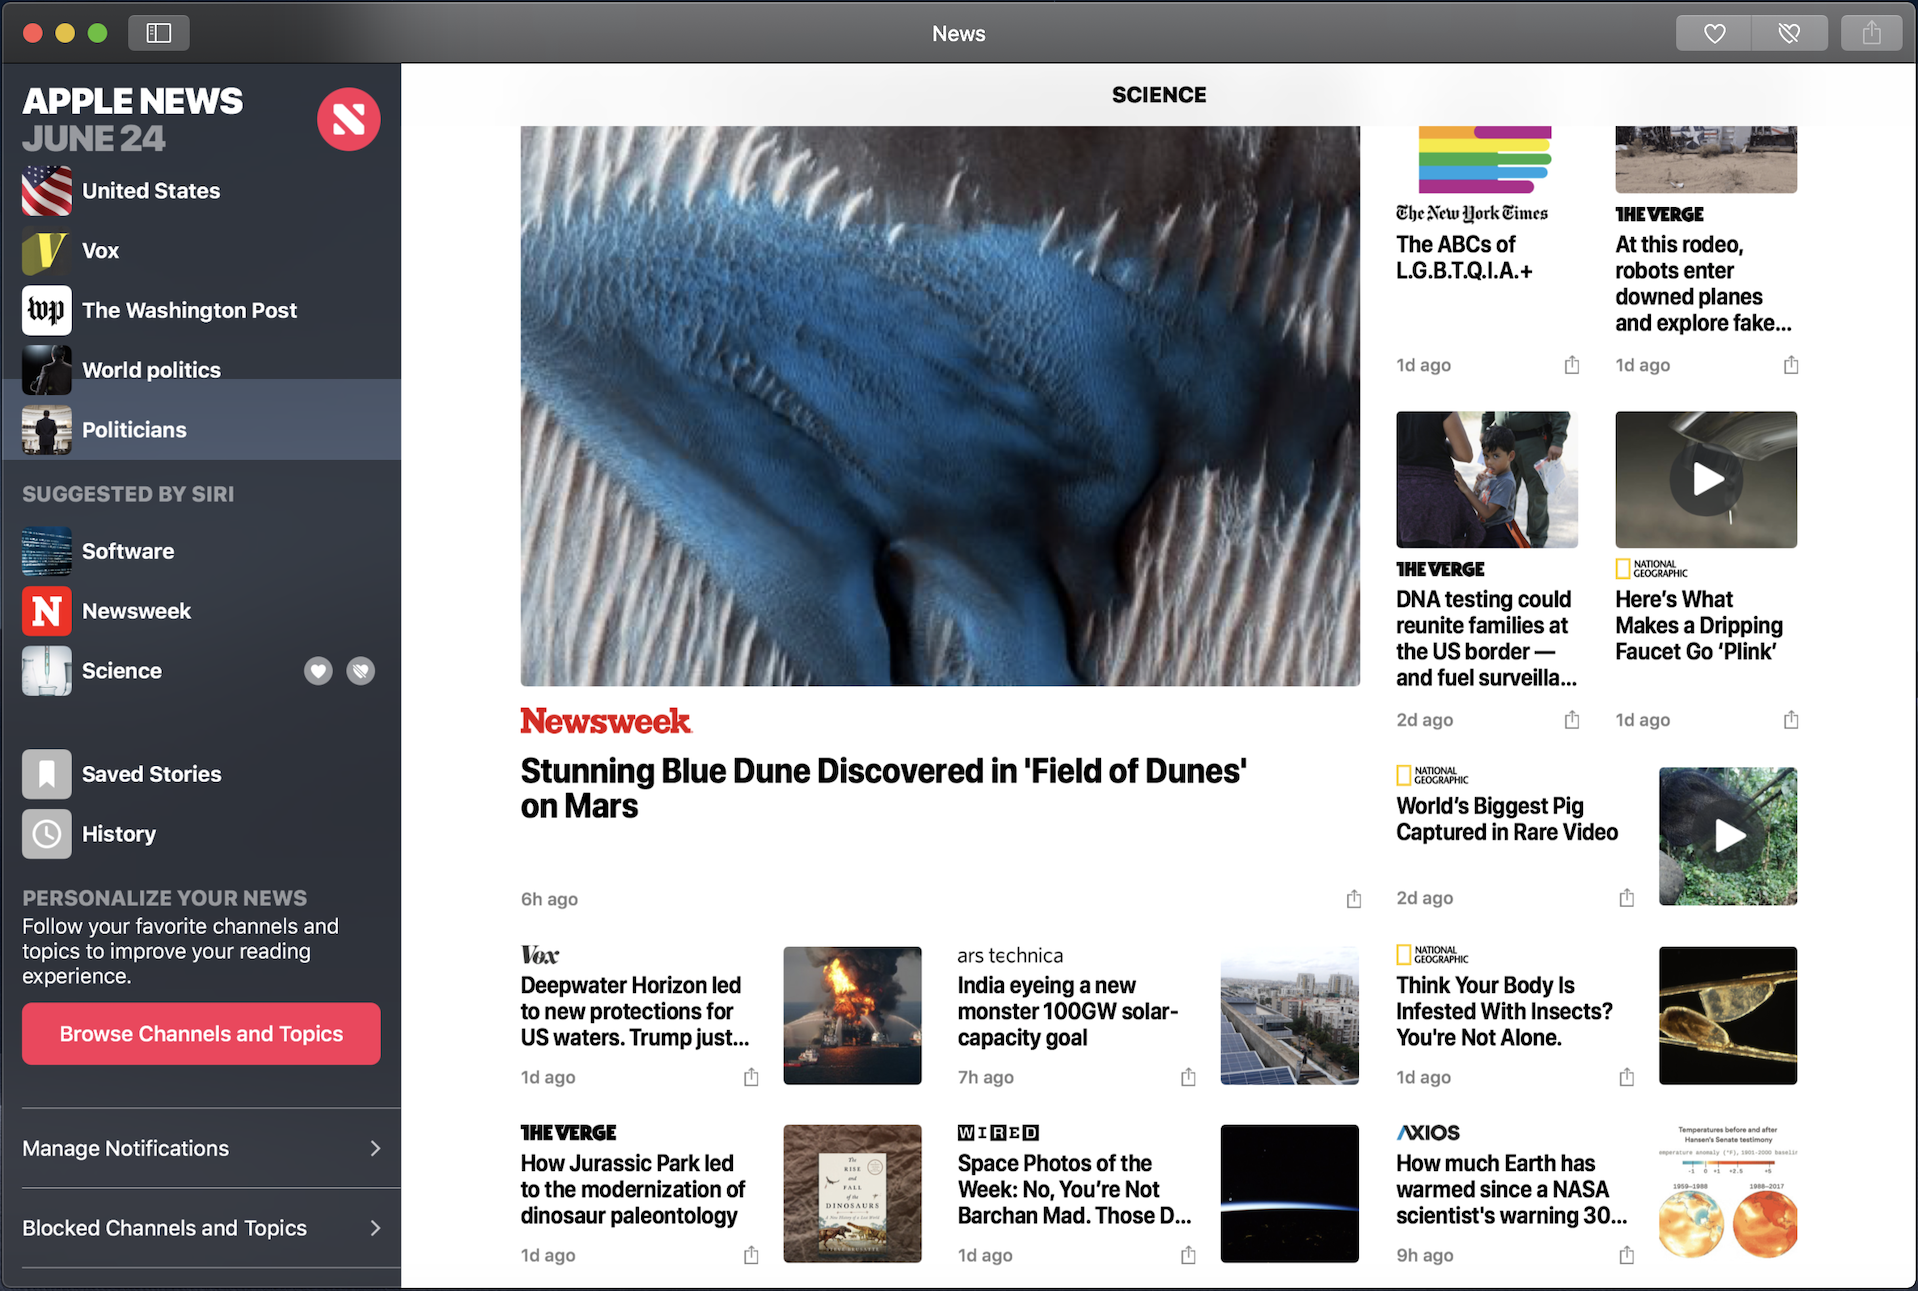Open Stunning Blue Dune Discovered headline
The height and width of the screenshot is (1291, 1918).
[x=883, y=788]
